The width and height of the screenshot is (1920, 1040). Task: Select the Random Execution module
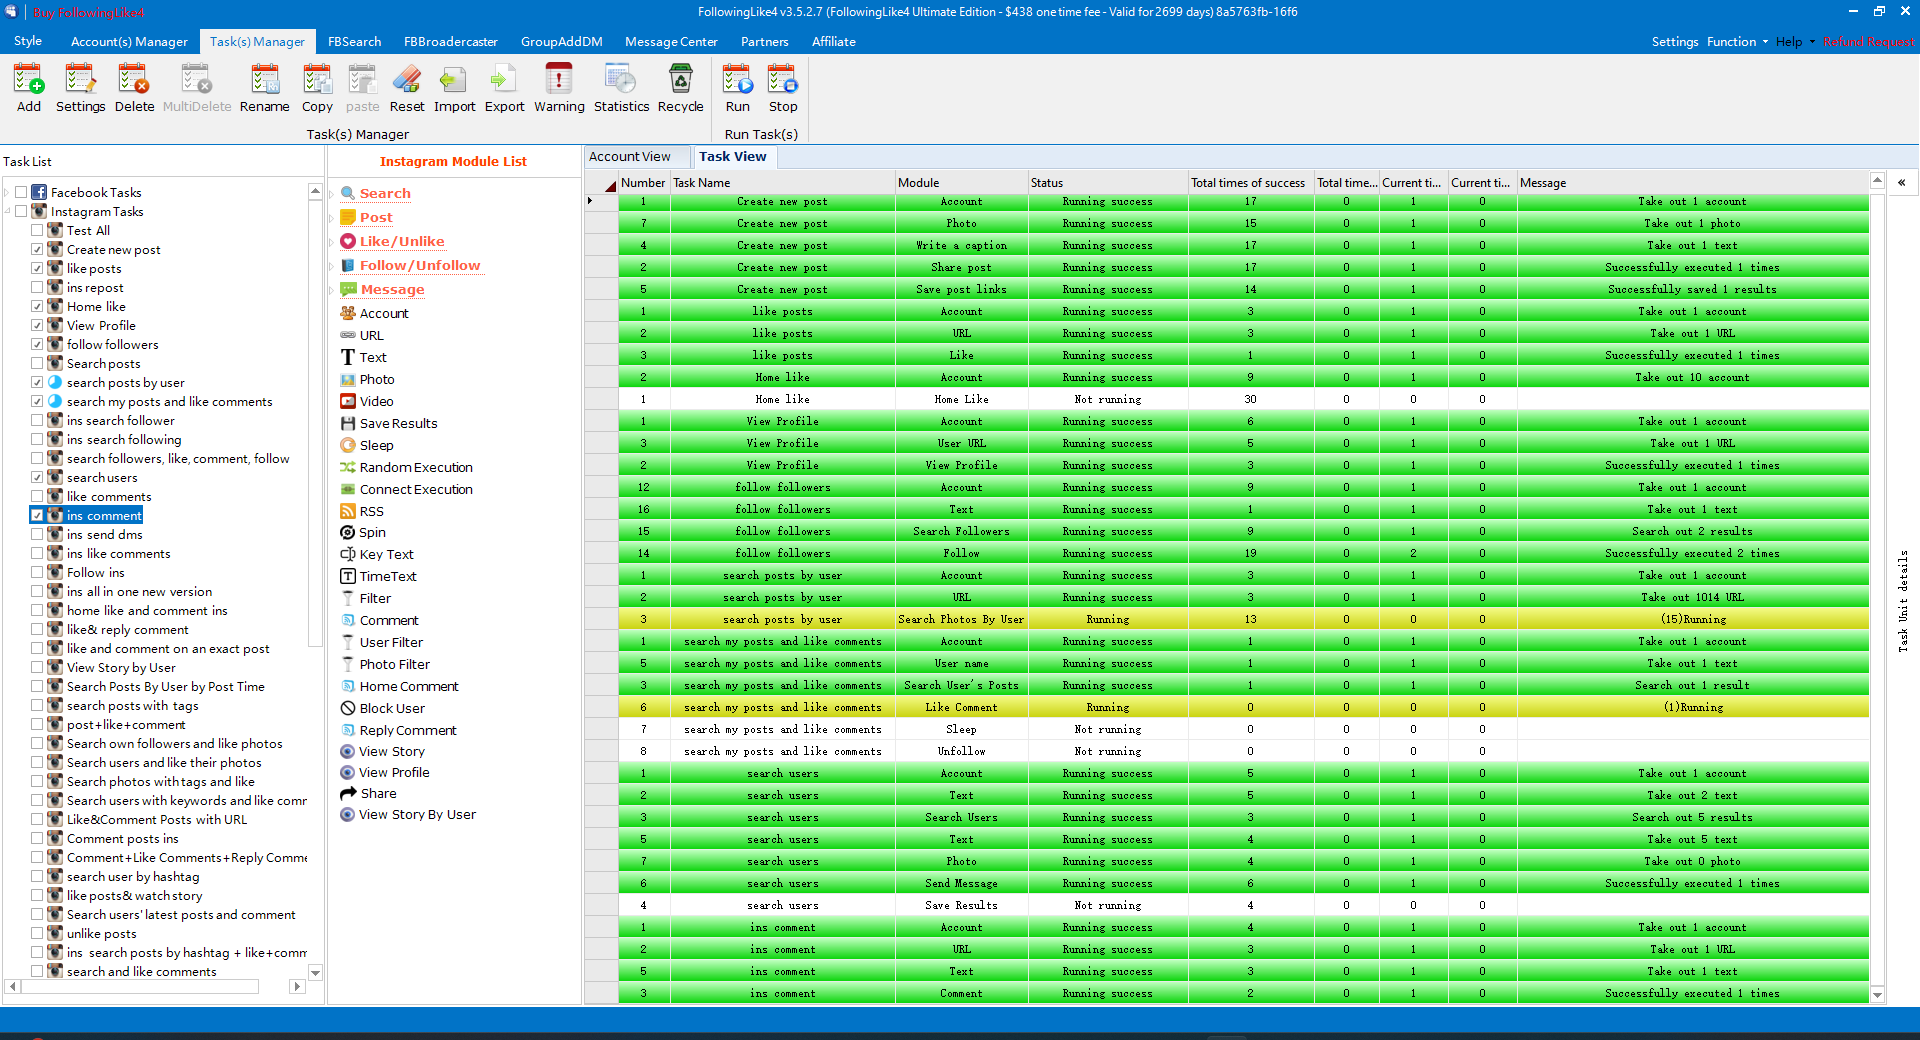(416, 467)
